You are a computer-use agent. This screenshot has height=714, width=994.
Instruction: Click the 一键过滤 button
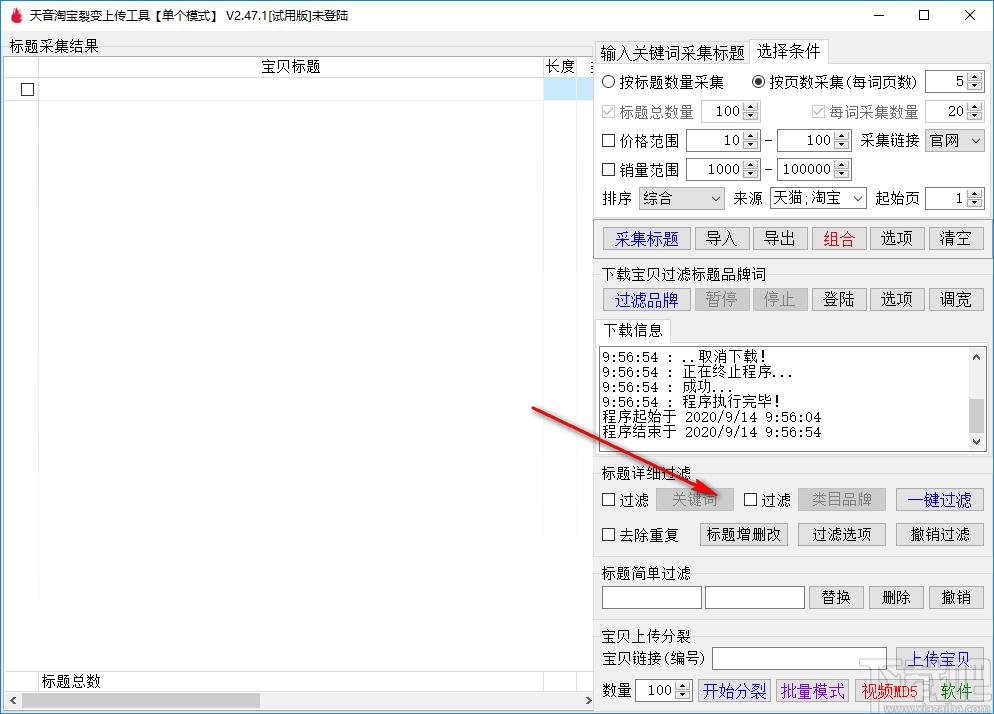click(x=939, y=500)
